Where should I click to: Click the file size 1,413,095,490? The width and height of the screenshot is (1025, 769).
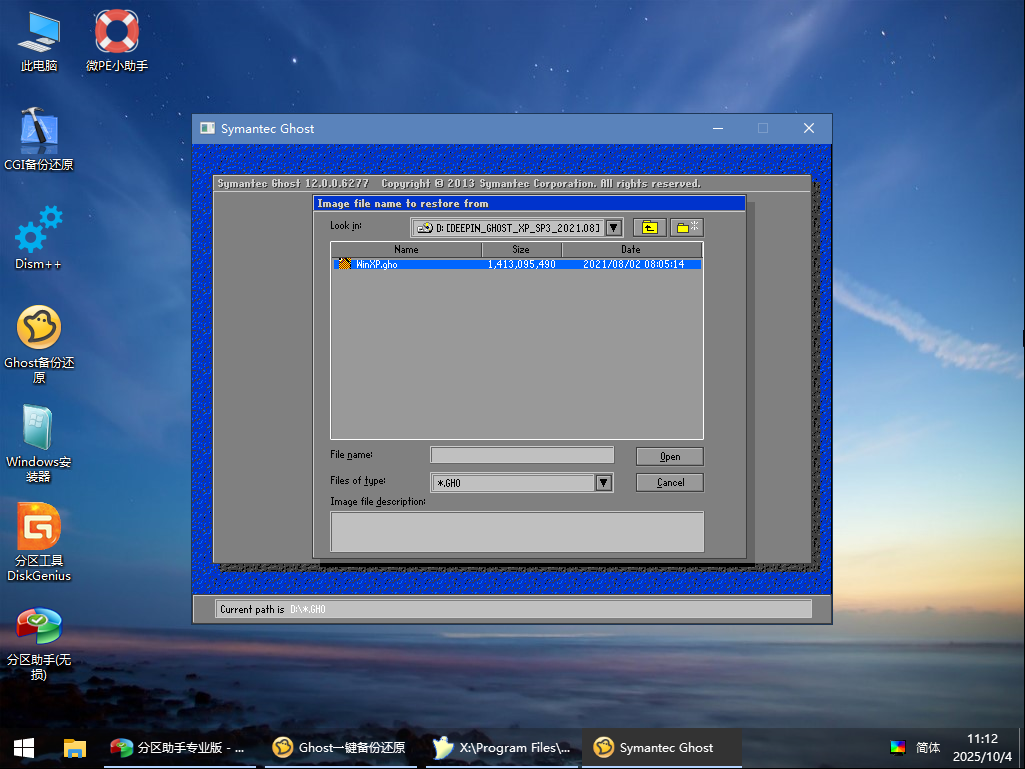[522, 264]
